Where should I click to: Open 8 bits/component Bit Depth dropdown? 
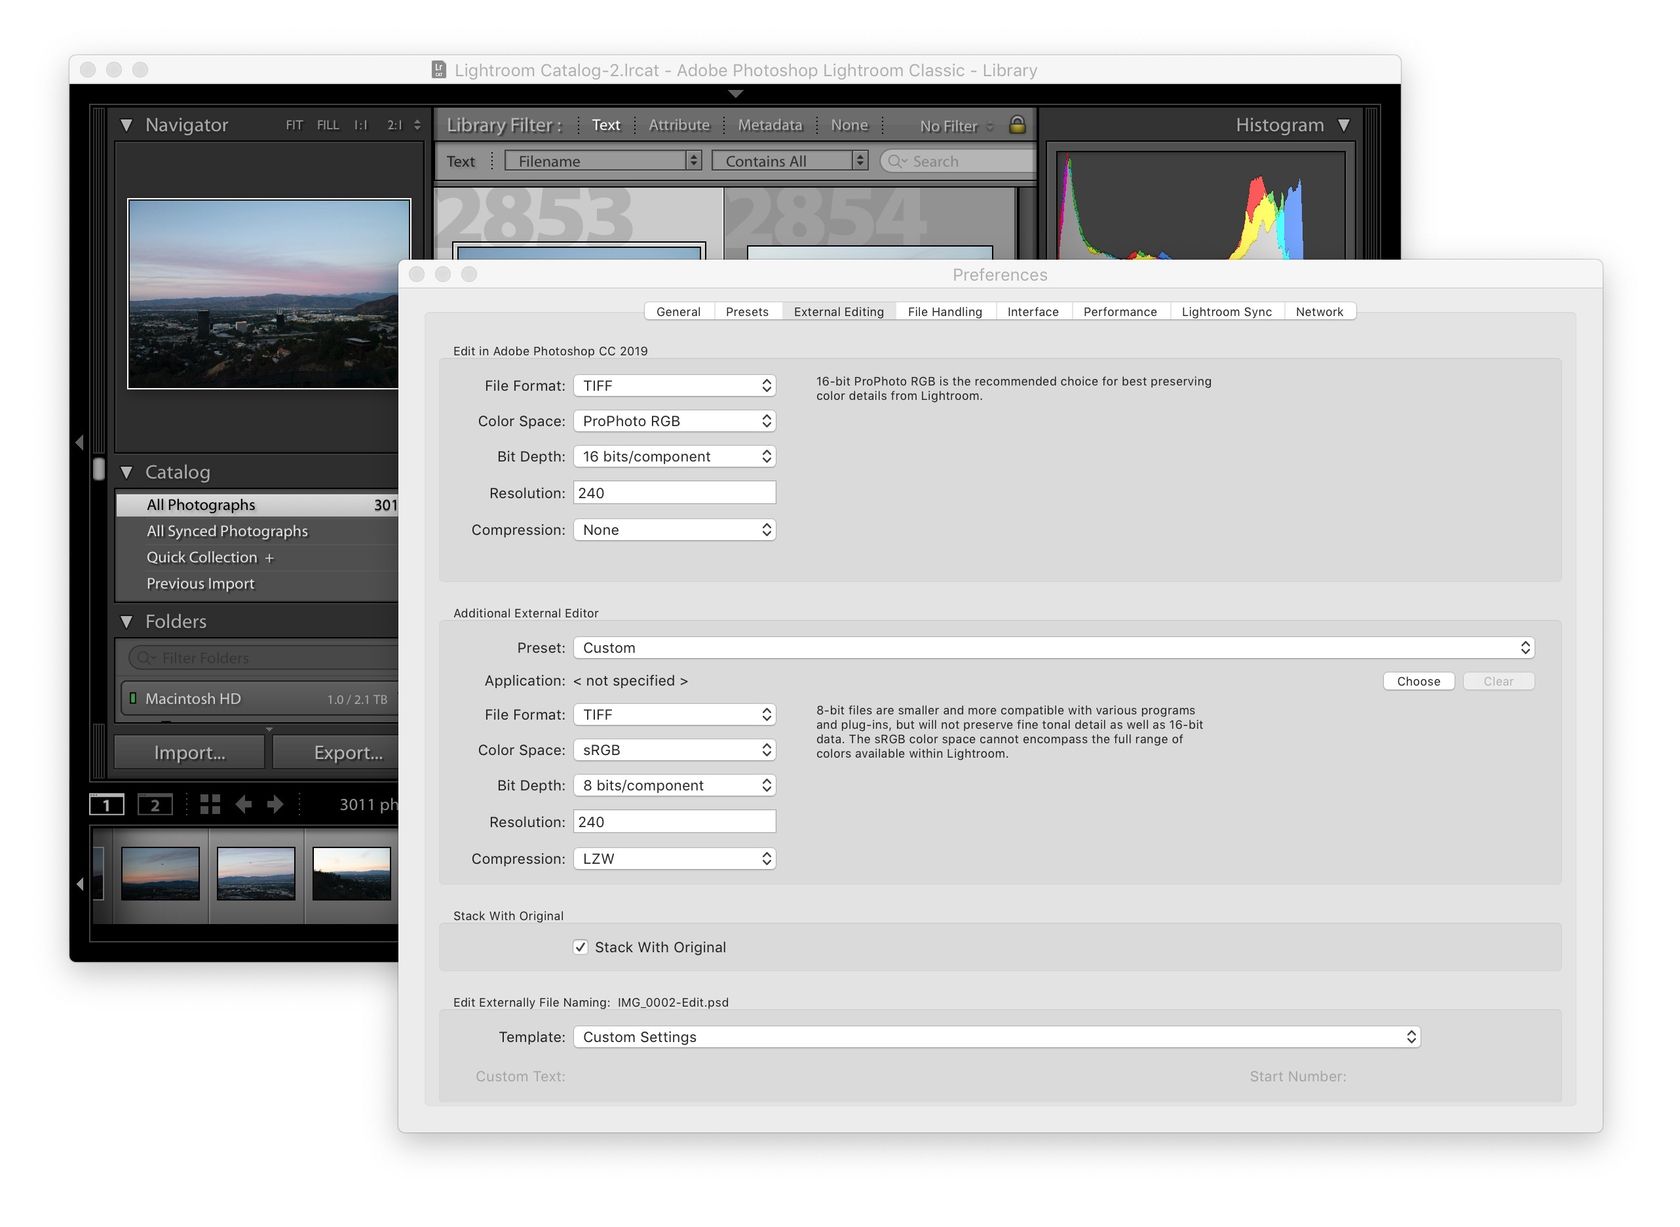pos(675,785)
